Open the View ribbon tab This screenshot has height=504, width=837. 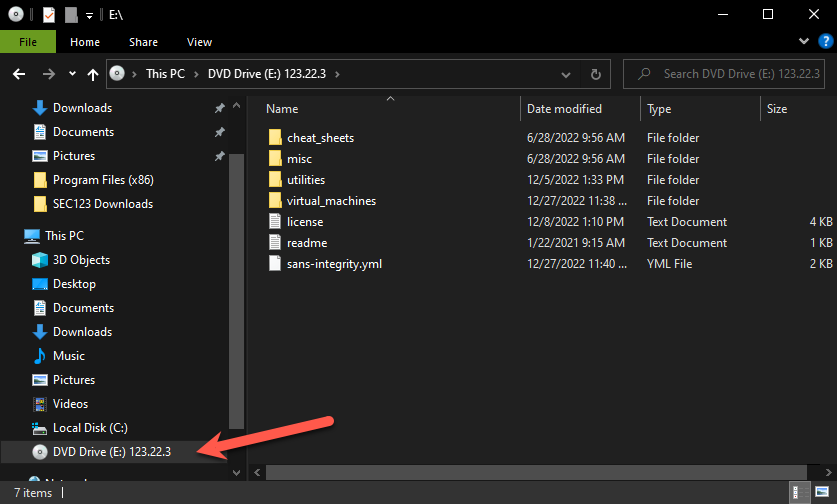[x=199, y=42]
